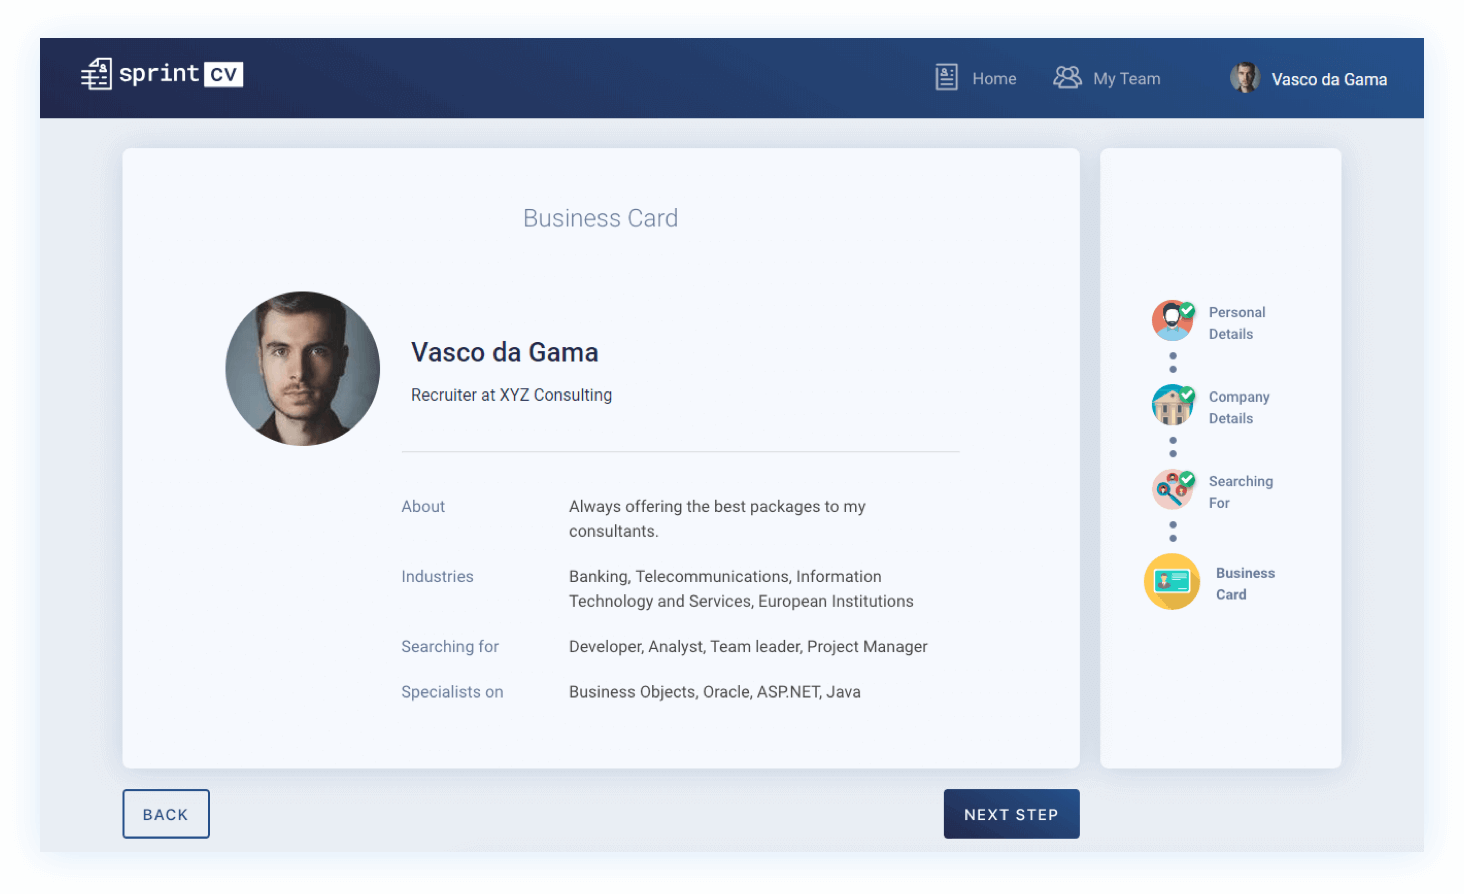Select the My Team menu entry
The width and height of the screenshot is (1464, 894).
tap(1128, 78)
